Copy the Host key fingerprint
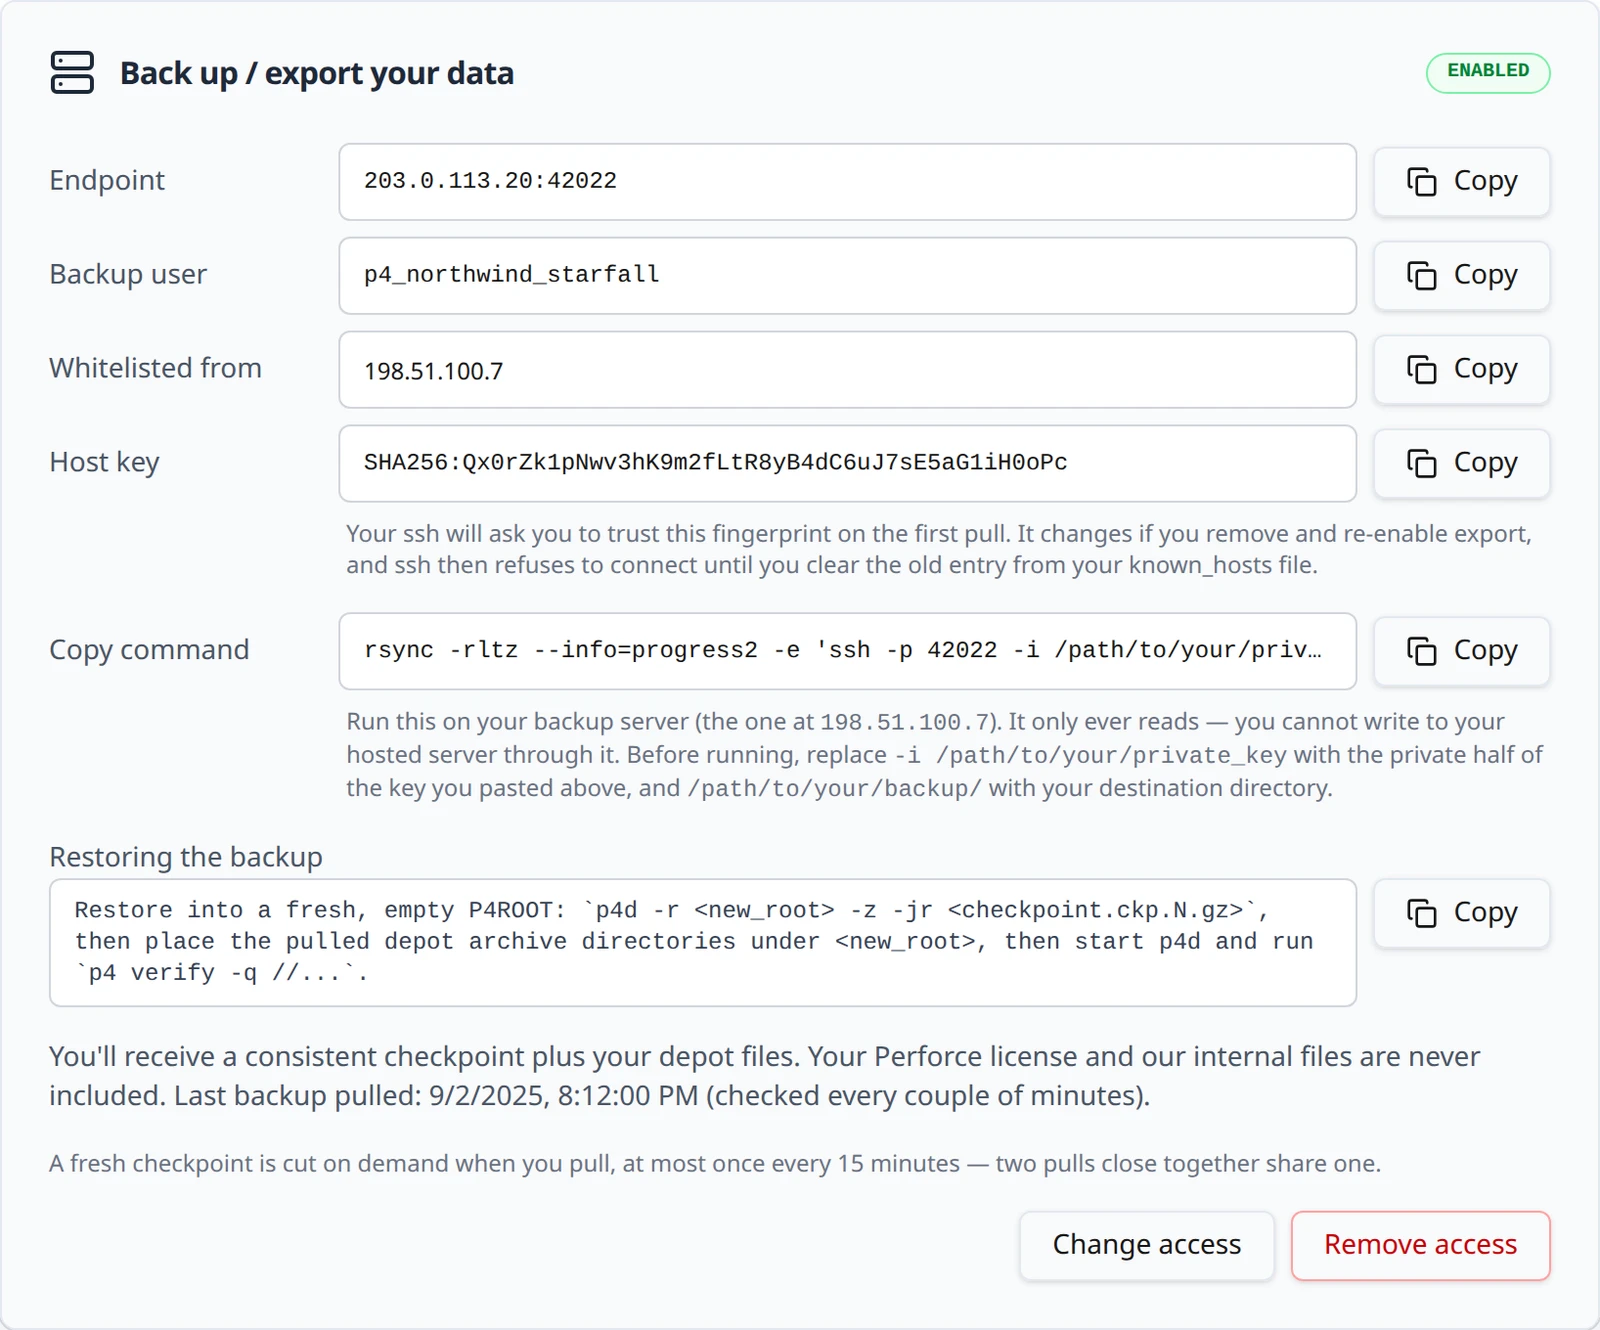Image resolution: width=1600 pixels, height=1330 pixels. click(x=1461, y=464)
